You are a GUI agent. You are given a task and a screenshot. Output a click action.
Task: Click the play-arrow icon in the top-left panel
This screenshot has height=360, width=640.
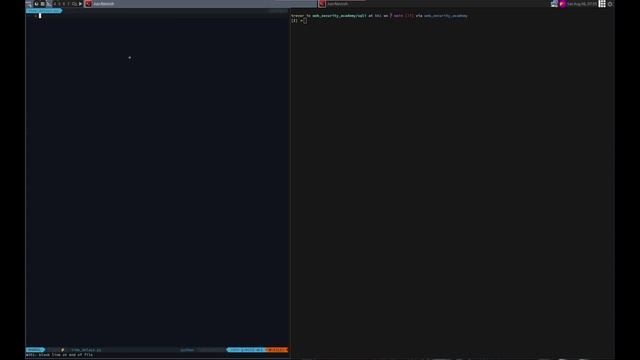pos(80,4)
